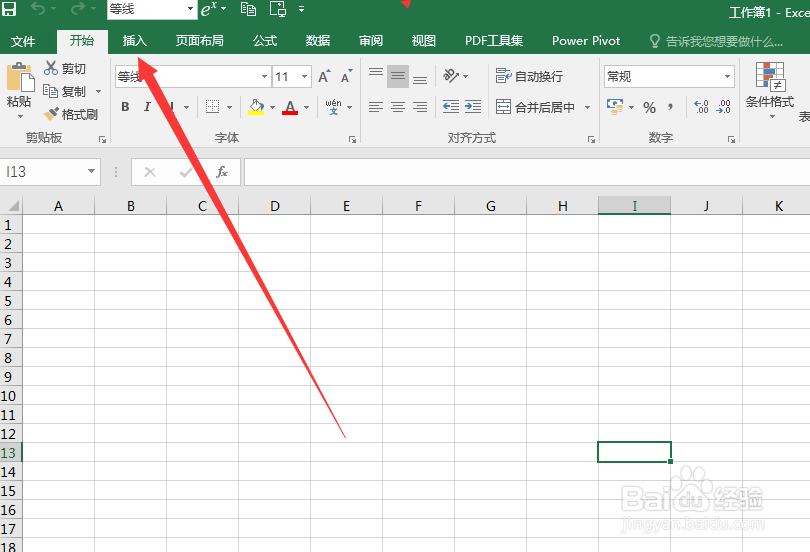Open the number format 常规 dropdown
This screenshot has height=552, width=810.
pos(727,76)
